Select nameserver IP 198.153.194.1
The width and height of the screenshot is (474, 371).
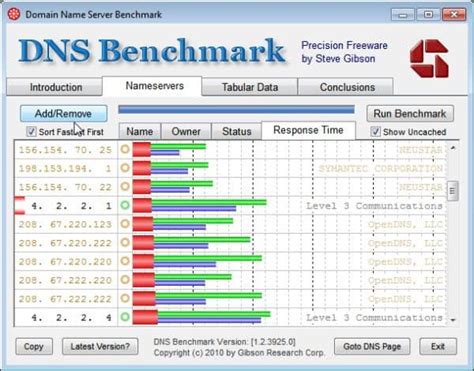pyautogui.click(x=65, y=168)
